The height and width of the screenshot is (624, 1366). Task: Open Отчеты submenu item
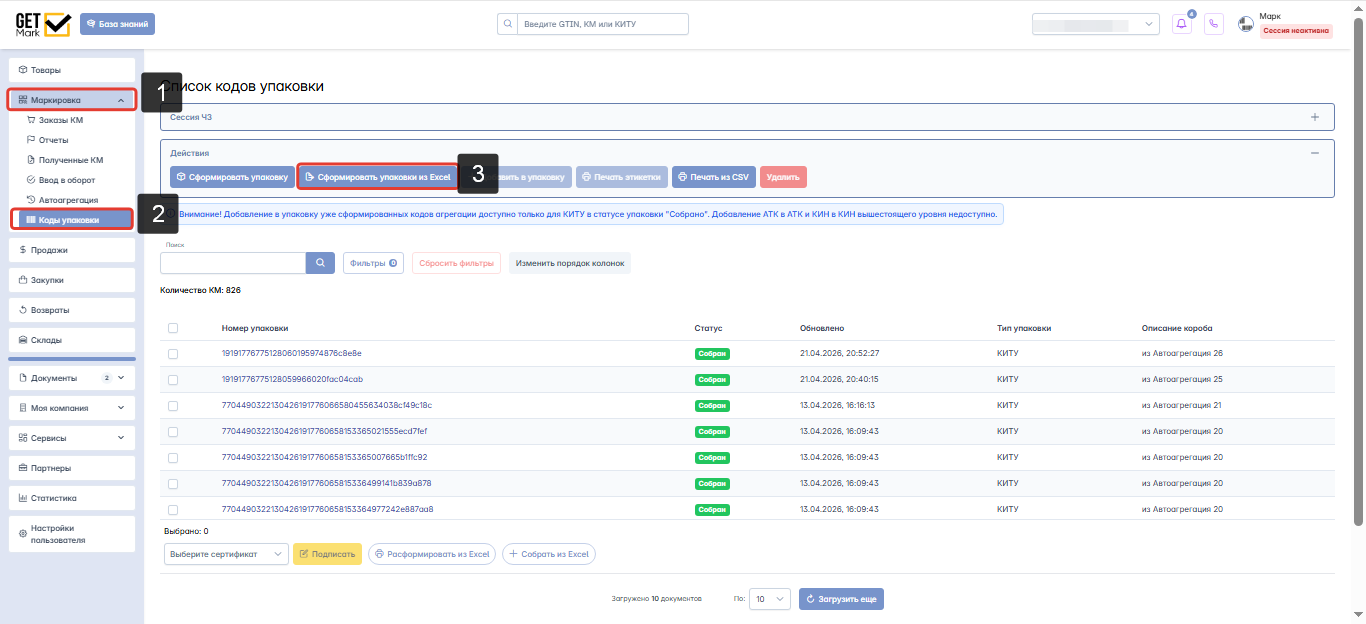(x=54, y=140)
